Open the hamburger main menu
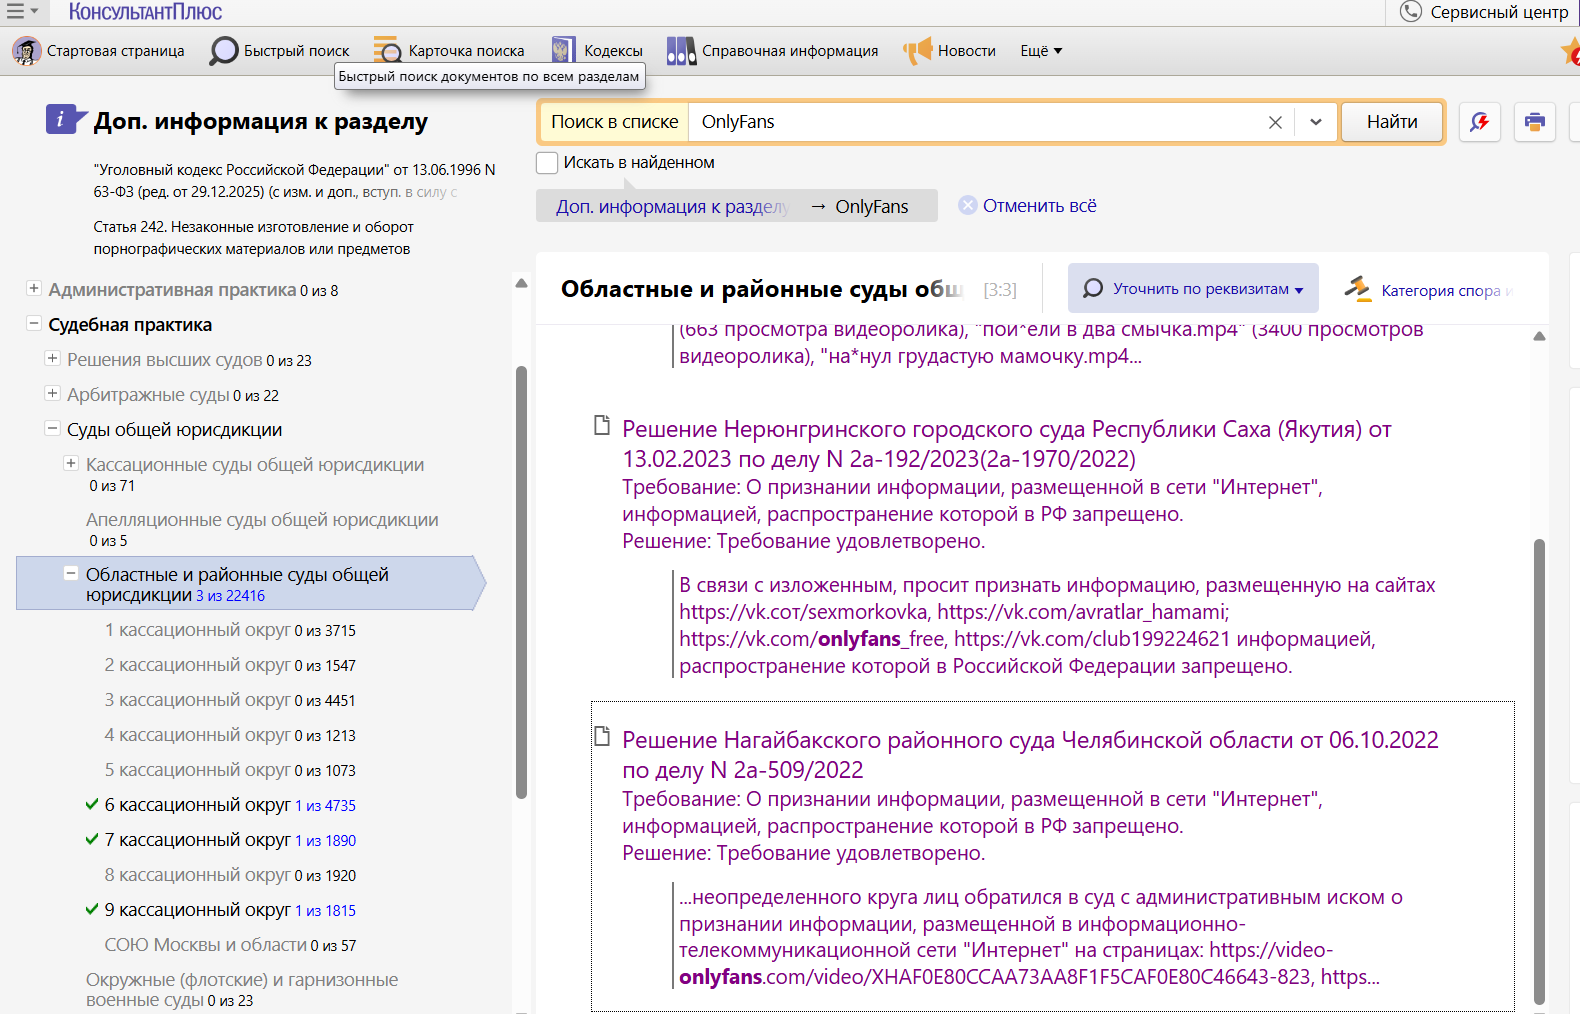Screen dimensions: 1580x1014 point(16,11)
